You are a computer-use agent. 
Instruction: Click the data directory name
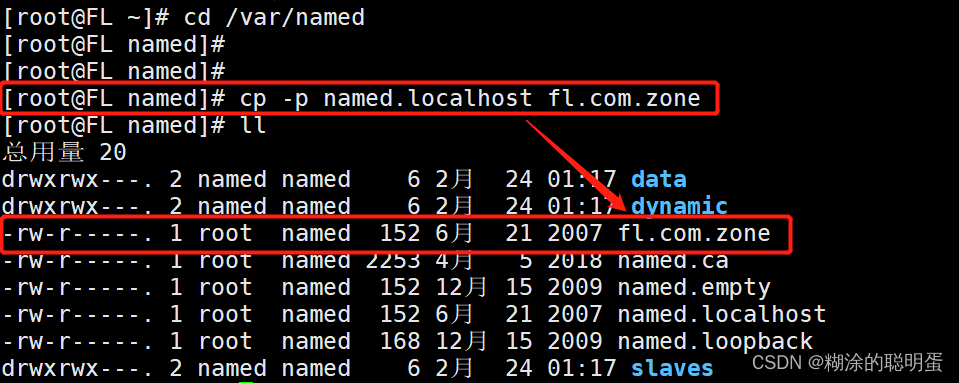(658, 179)
